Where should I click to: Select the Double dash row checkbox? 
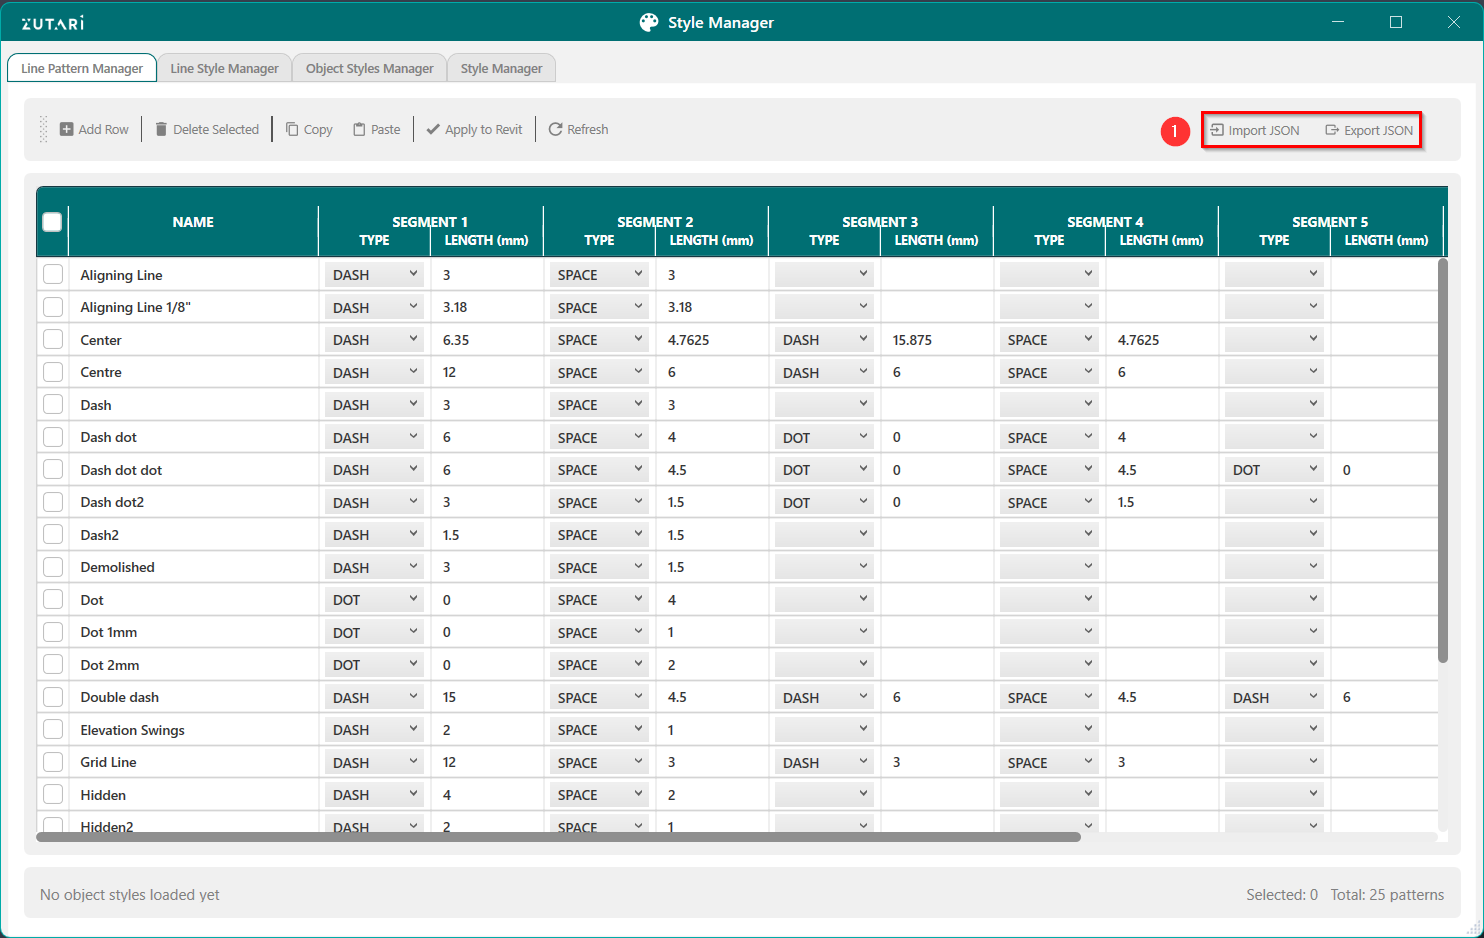(53, 697)
